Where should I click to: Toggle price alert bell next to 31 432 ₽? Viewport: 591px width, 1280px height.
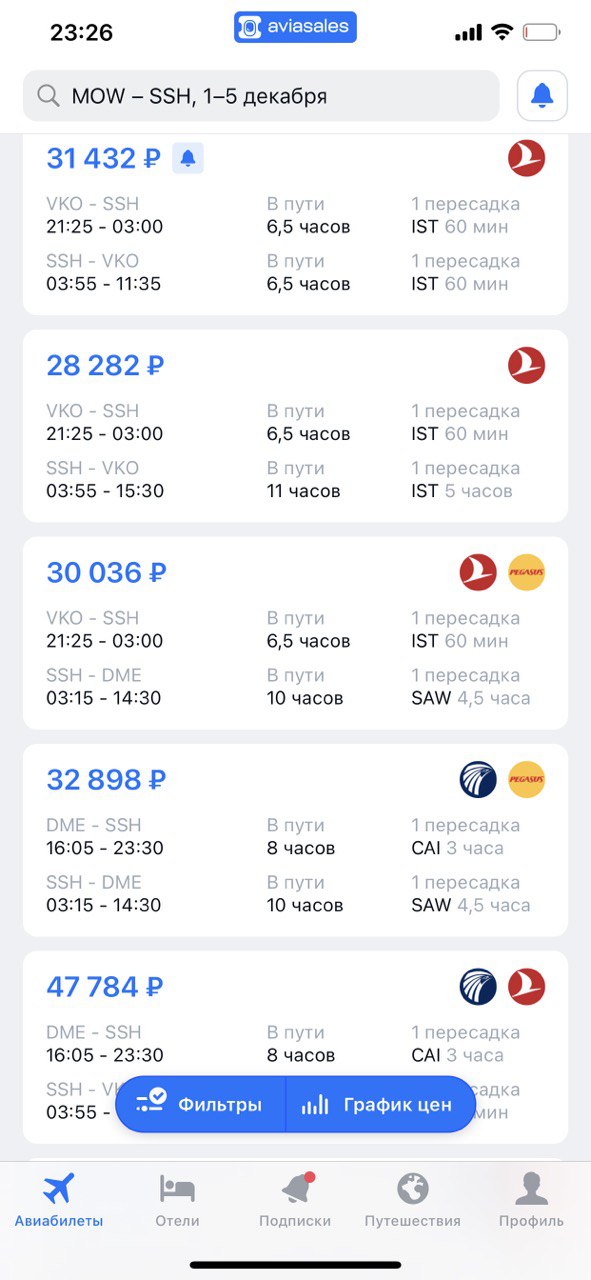[x=188, y=158]
